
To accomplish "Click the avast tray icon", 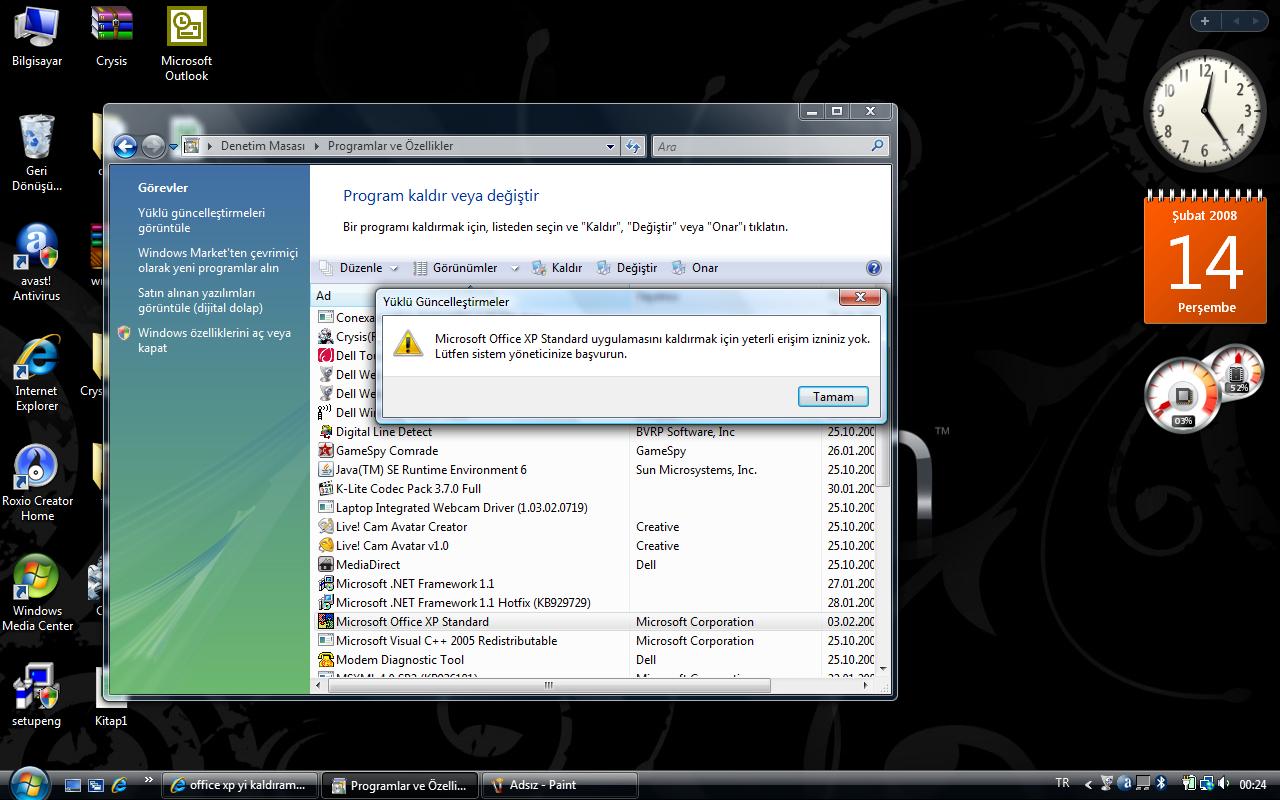I will (1125, 784).
